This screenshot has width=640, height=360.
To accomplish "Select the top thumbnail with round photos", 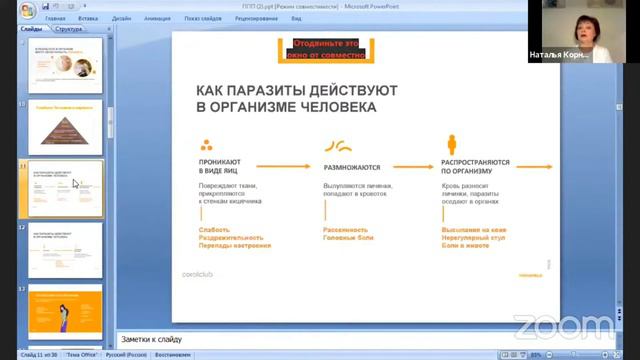I will pyautogui.click(x=65, y=66).
